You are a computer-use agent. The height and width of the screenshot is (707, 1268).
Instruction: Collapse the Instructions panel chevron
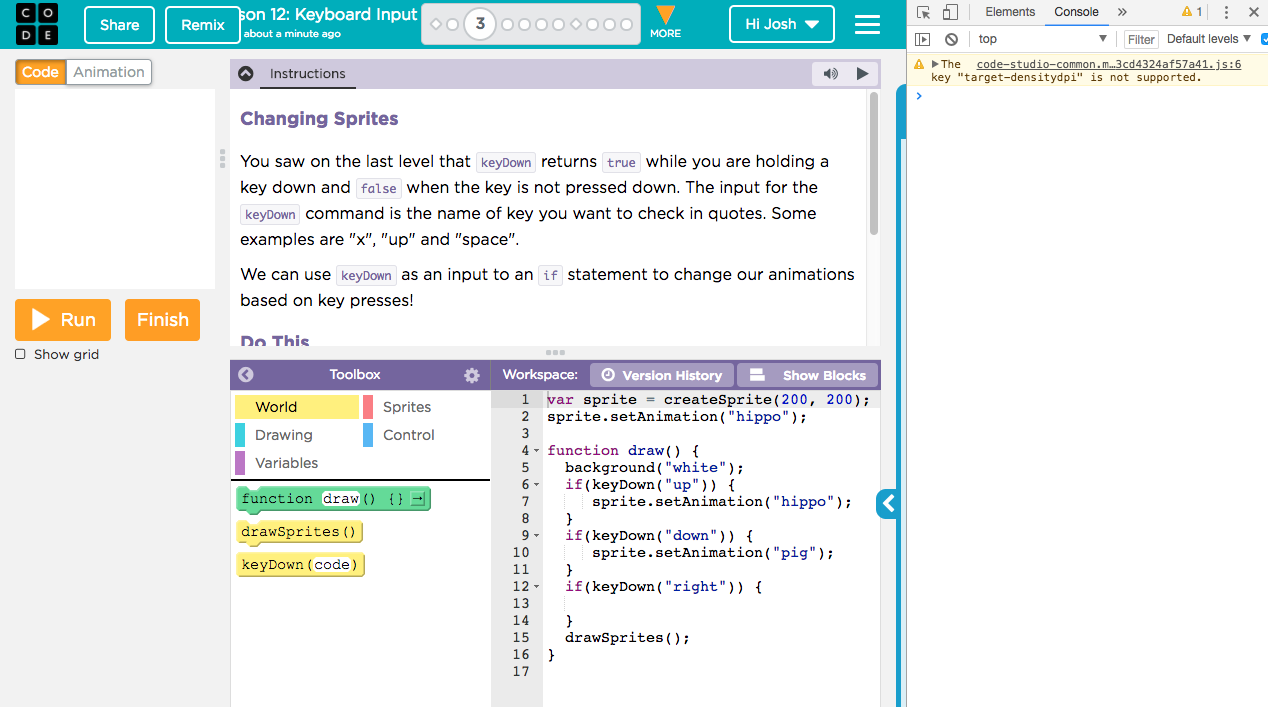[x=246, y=74]
